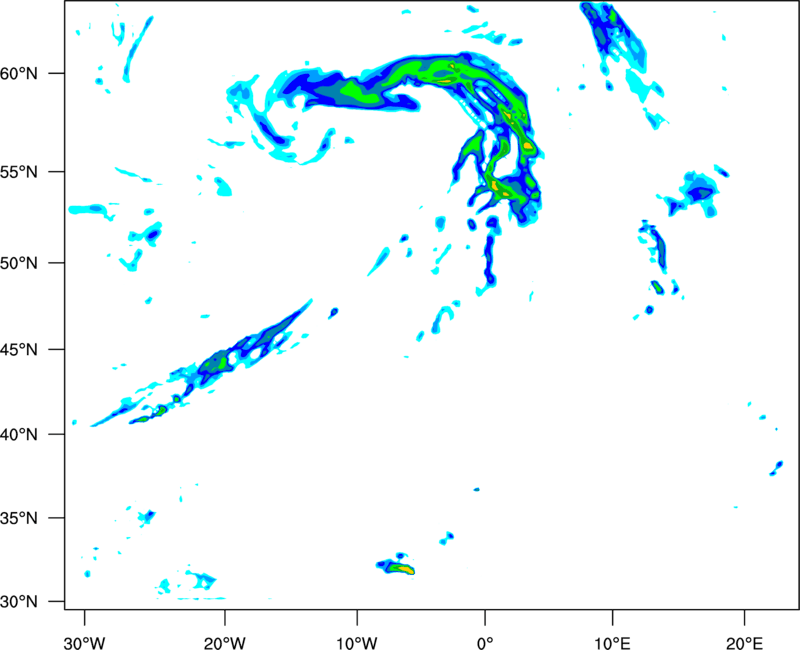800x650 pixels.
Task: Click the 35°N latitude label
Action: (x=18, y=518)
